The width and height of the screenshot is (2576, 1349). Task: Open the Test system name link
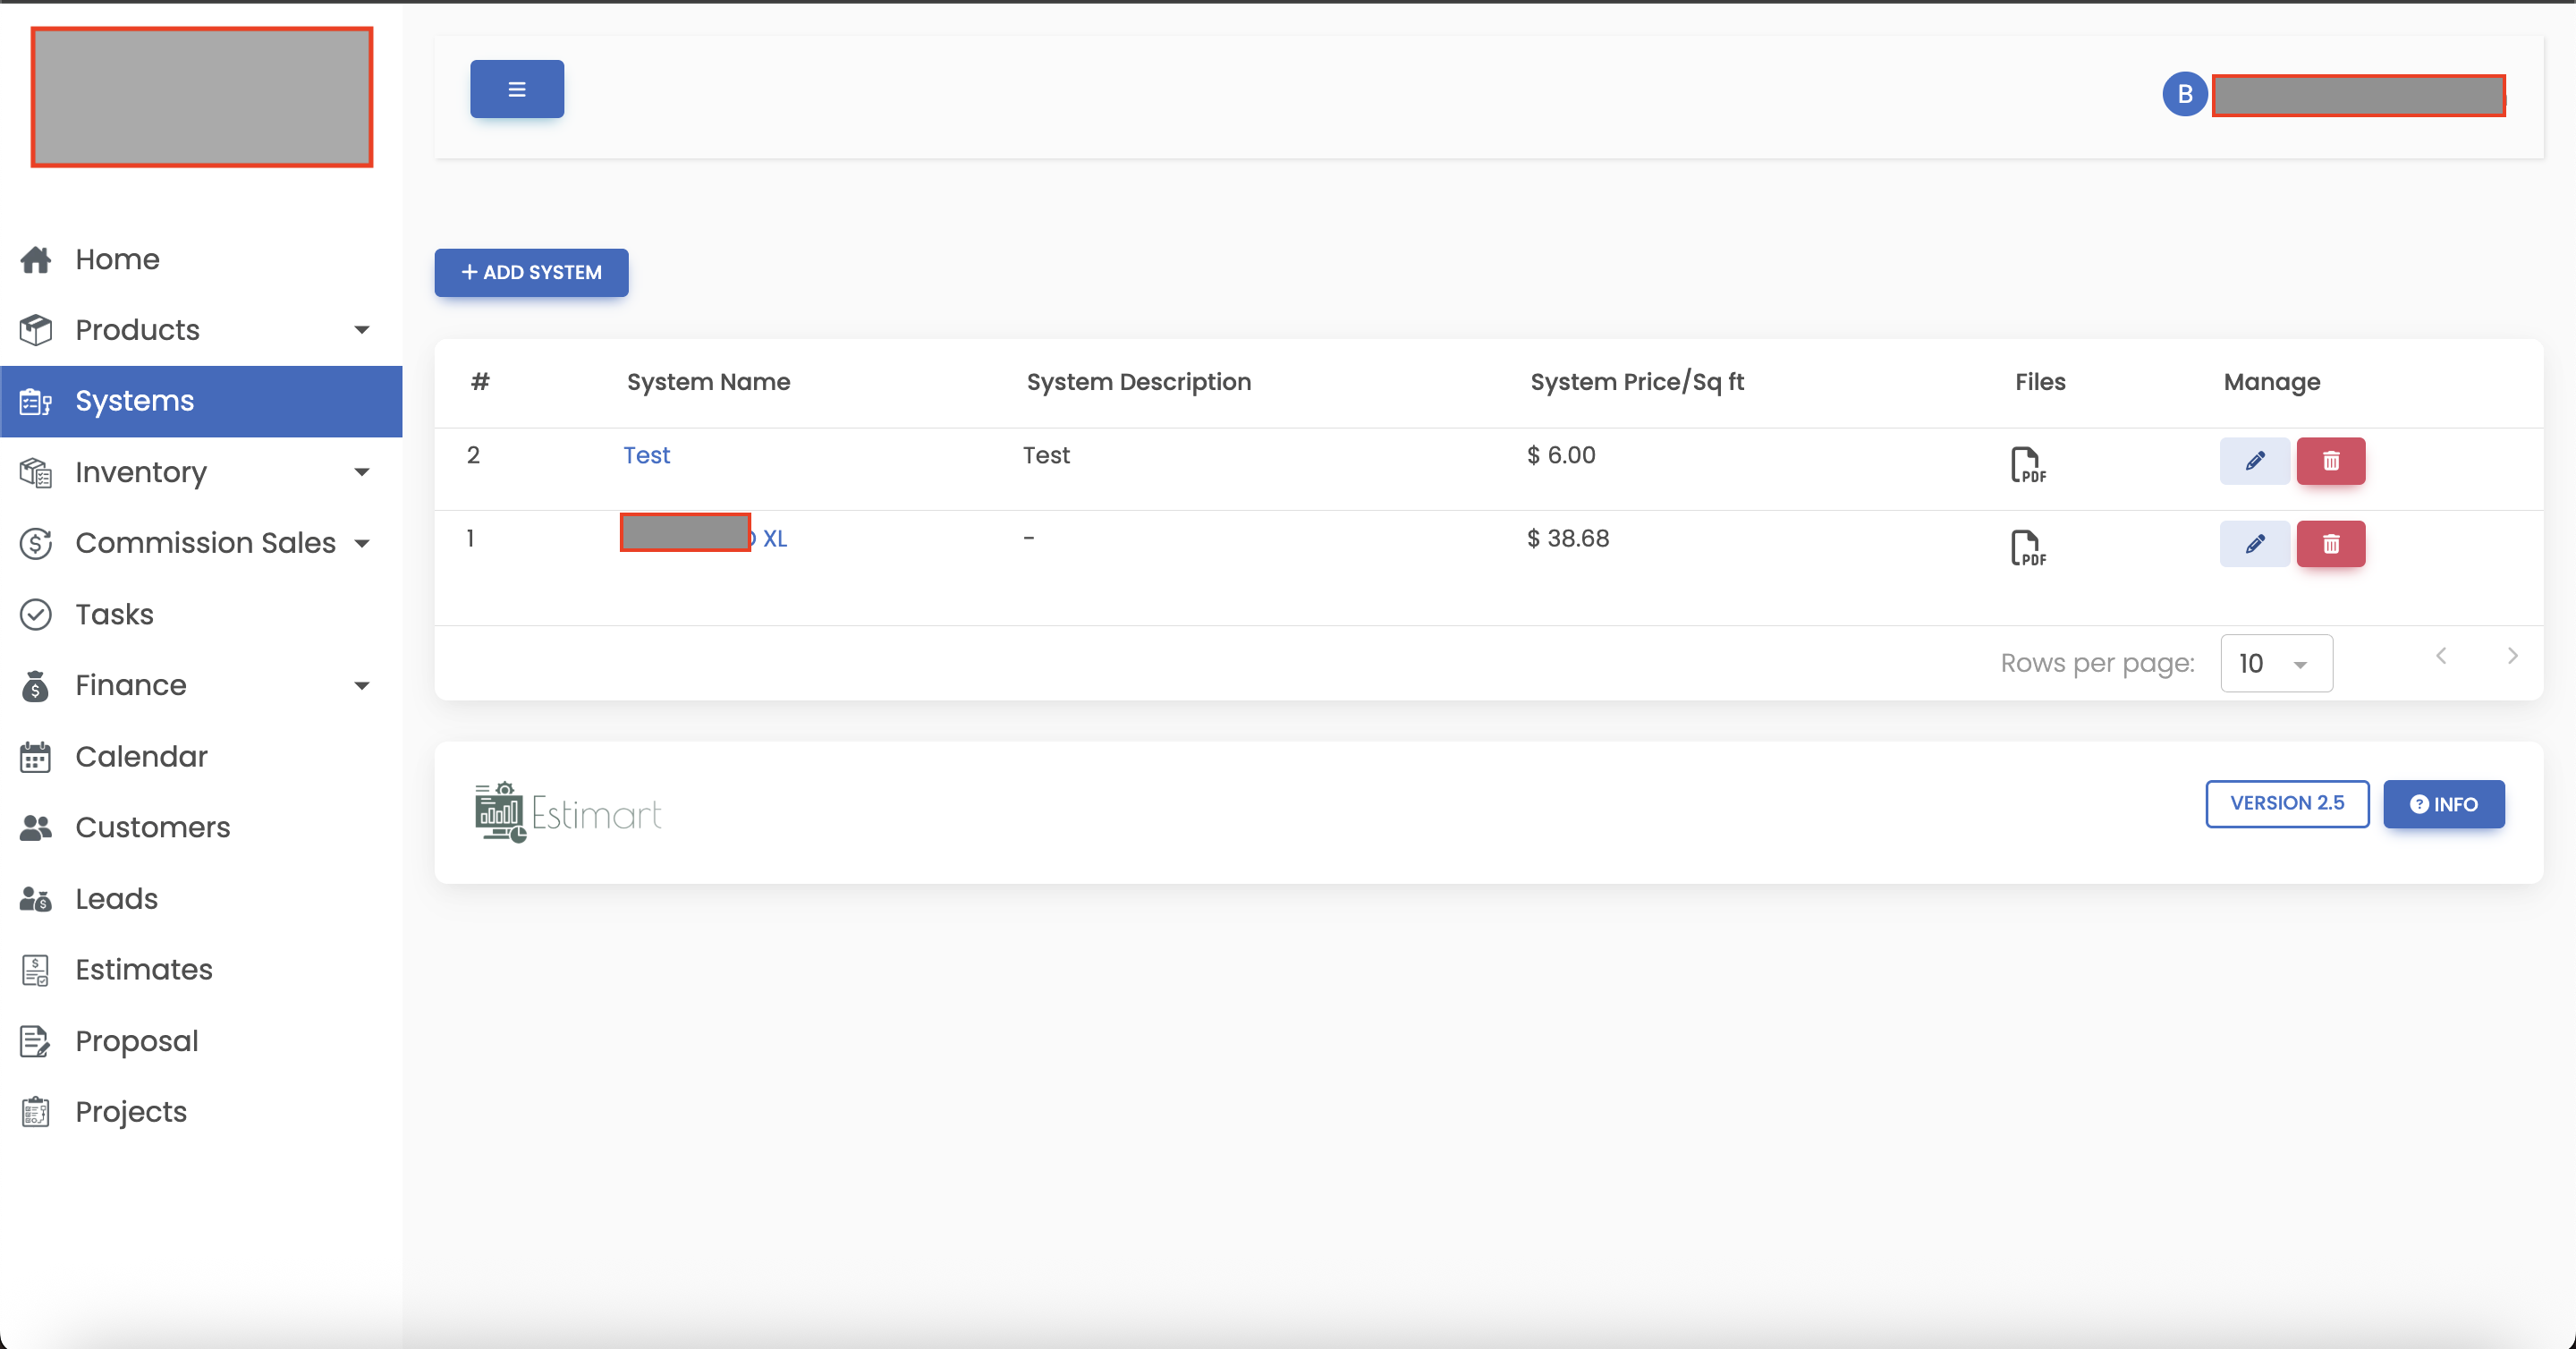point(646,455)
